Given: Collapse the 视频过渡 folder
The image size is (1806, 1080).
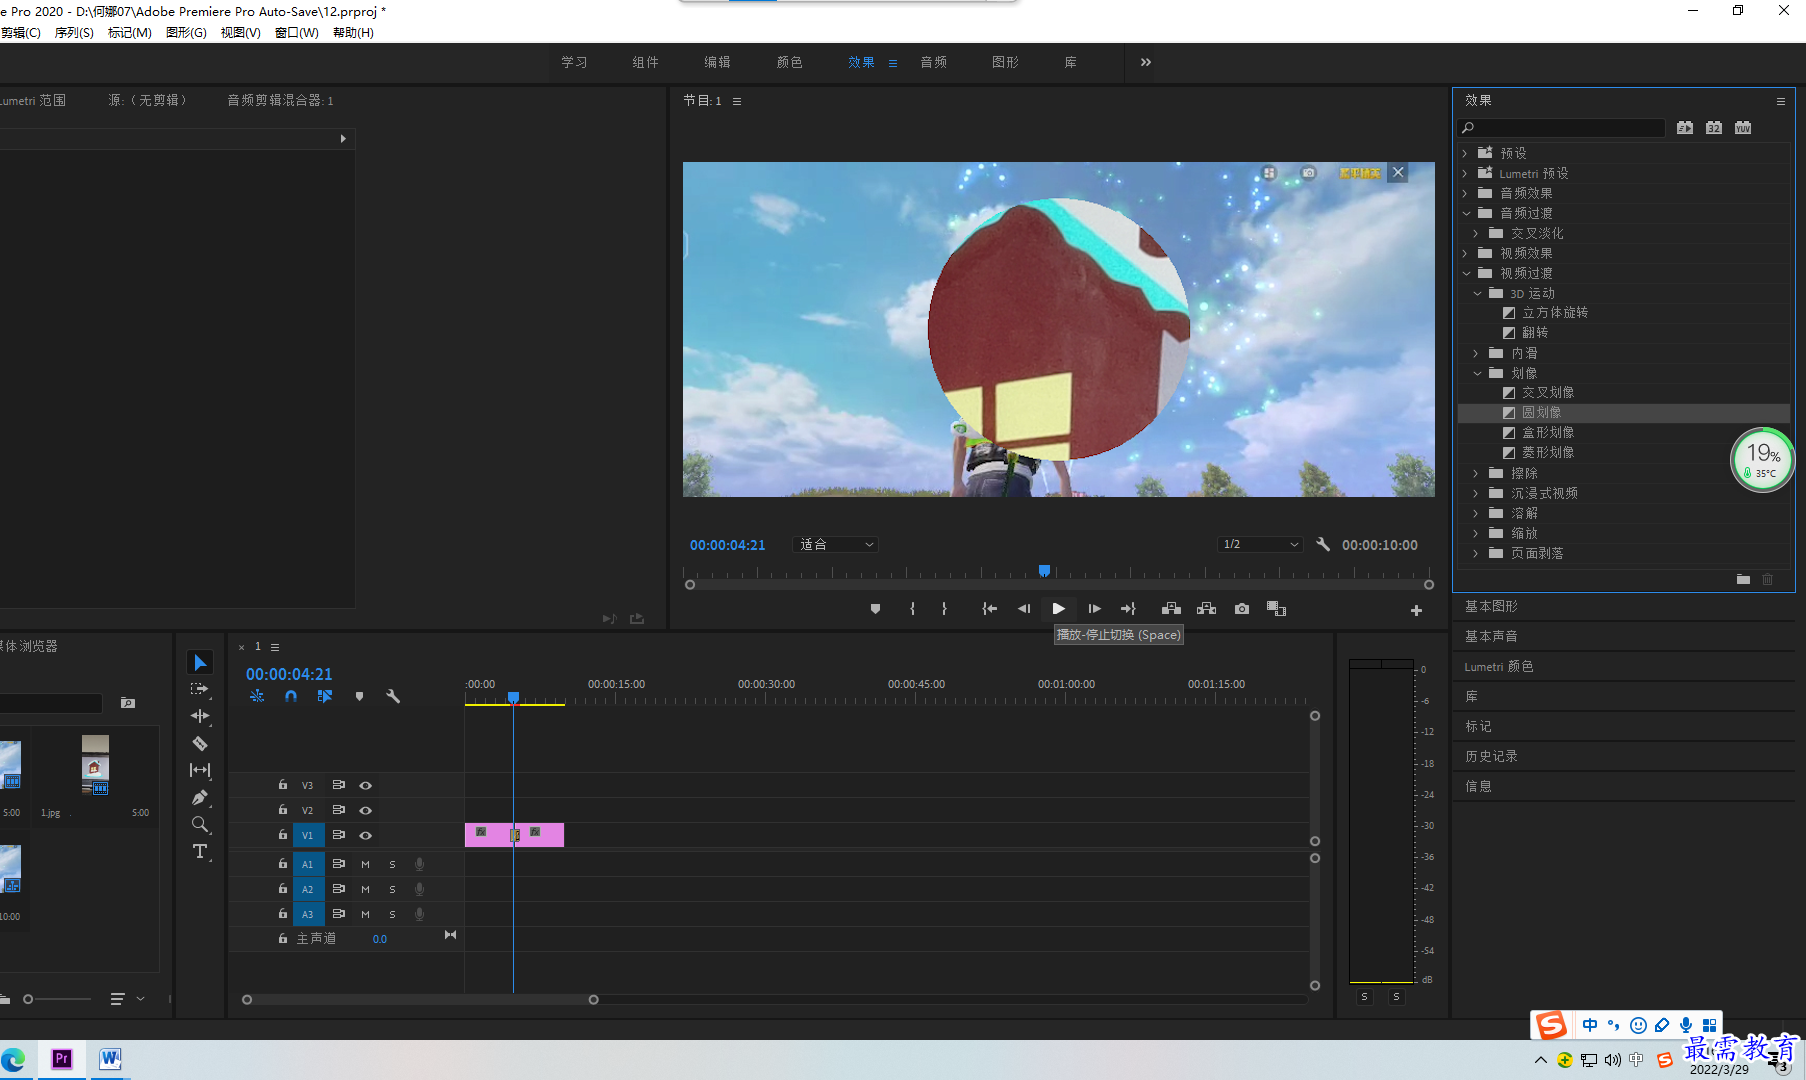Looking at the screenshot, I should [1466, 273].
